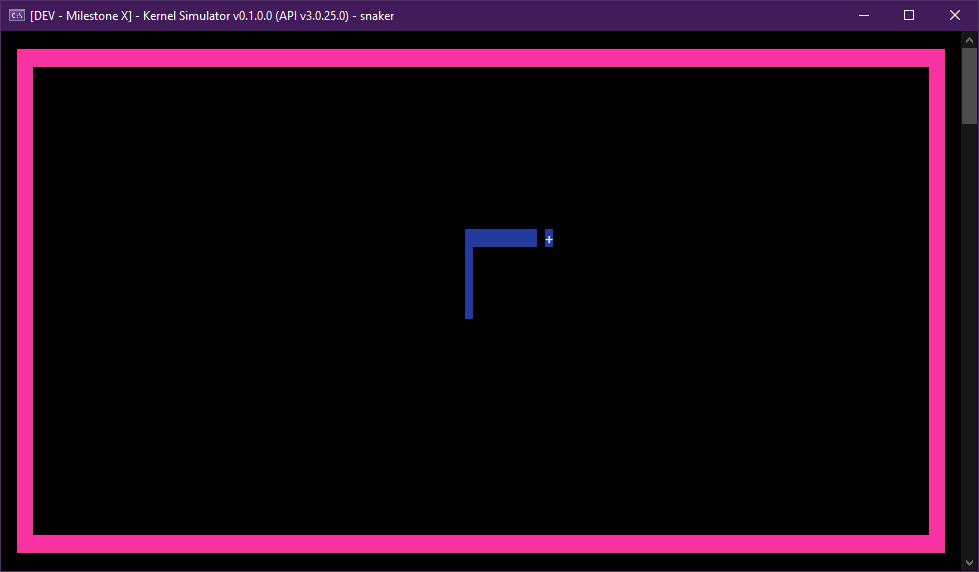
Task: Click the top-right corner of pink border
Action: point(937,58)
